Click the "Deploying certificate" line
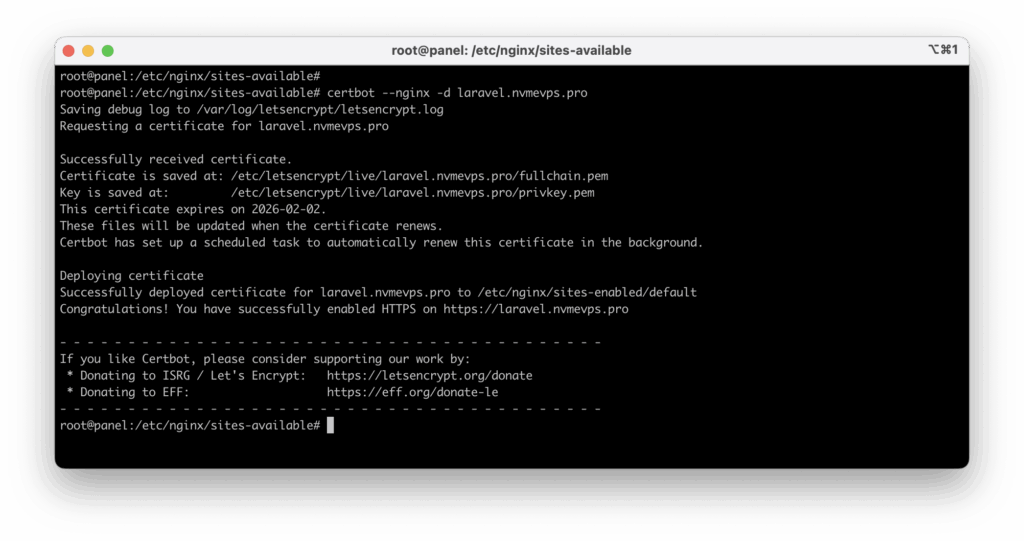This screenshot has width=1024, height=541. coord(131,276)
